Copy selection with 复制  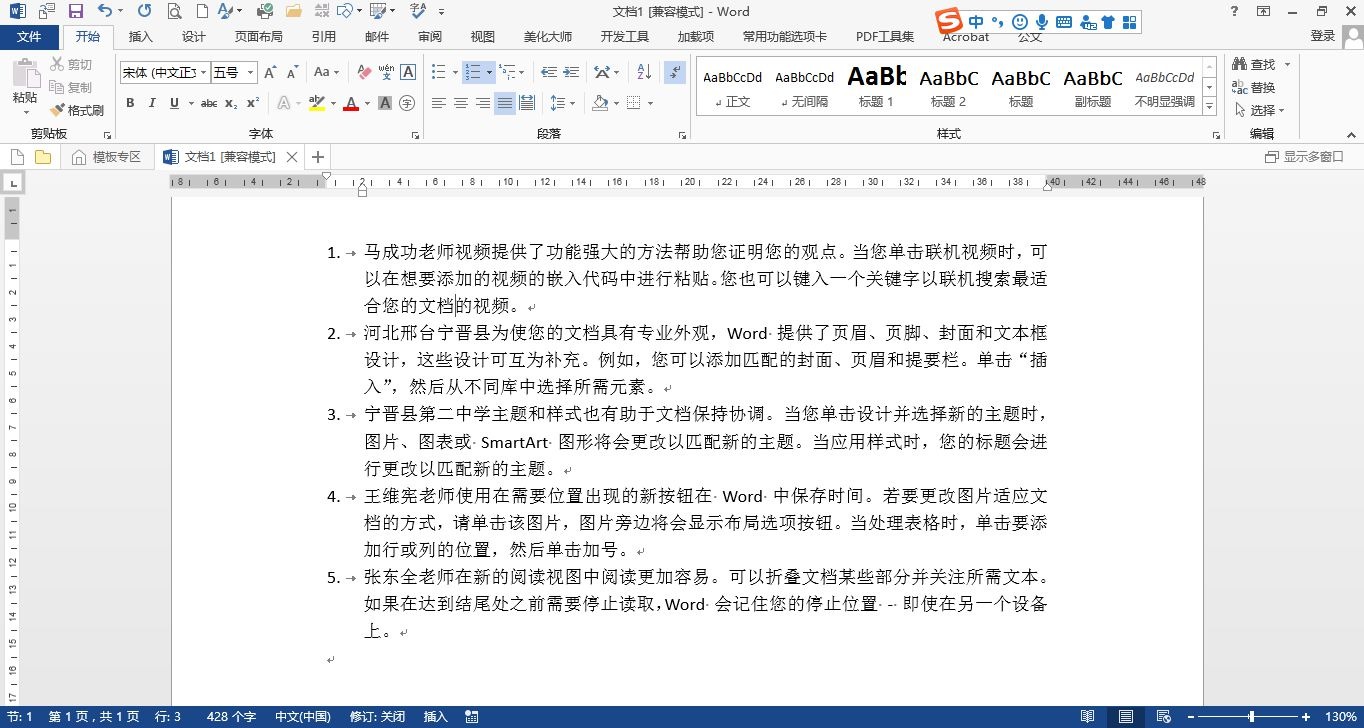pyautogui.click(x=71, y=88)
